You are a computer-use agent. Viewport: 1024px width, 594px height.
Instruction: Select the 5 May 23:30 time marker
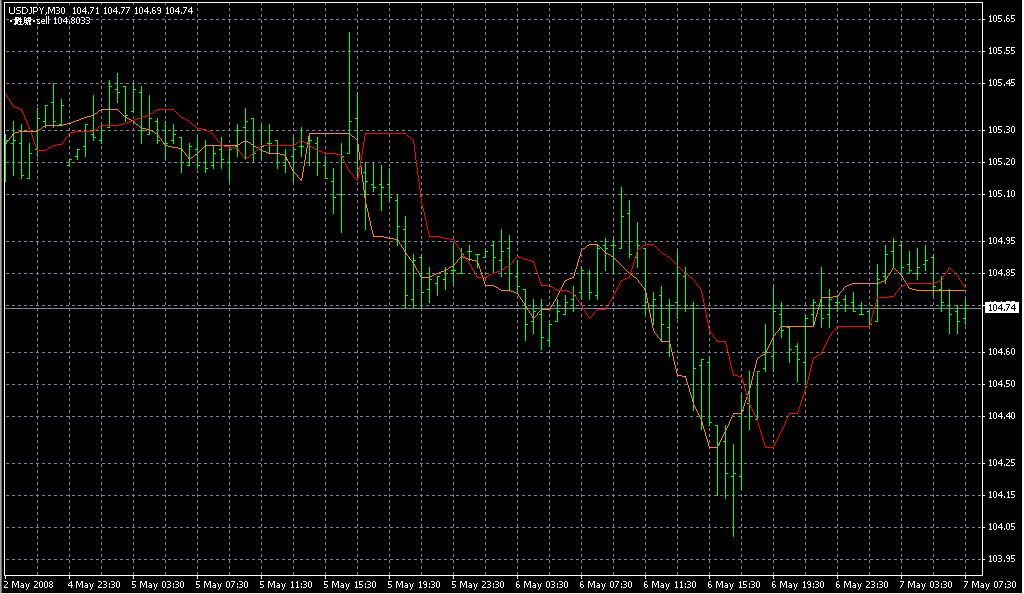[x=481, y=584]
